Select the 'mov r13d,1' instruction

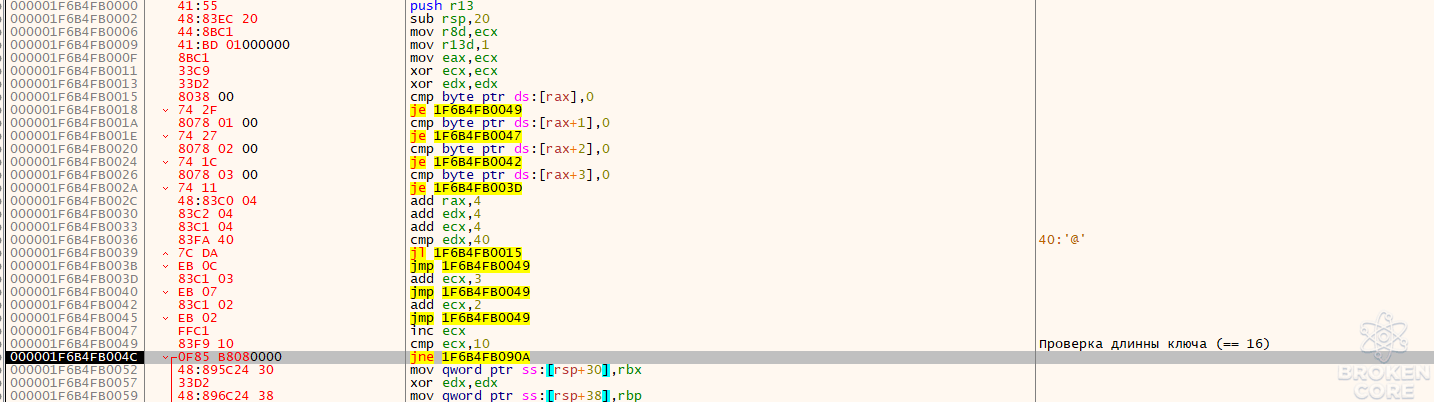[448, 45]
